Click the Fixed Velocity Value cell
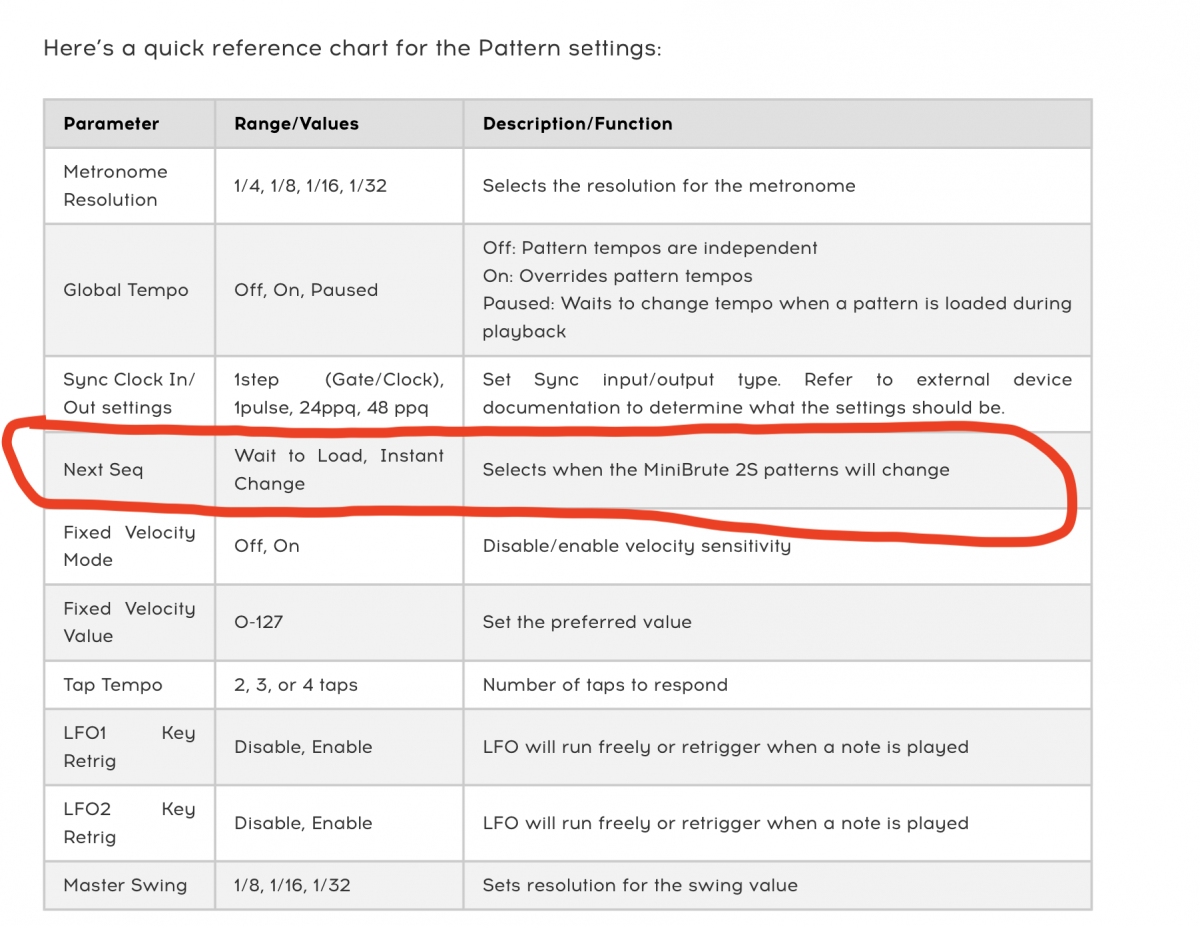 coord(129,622)
